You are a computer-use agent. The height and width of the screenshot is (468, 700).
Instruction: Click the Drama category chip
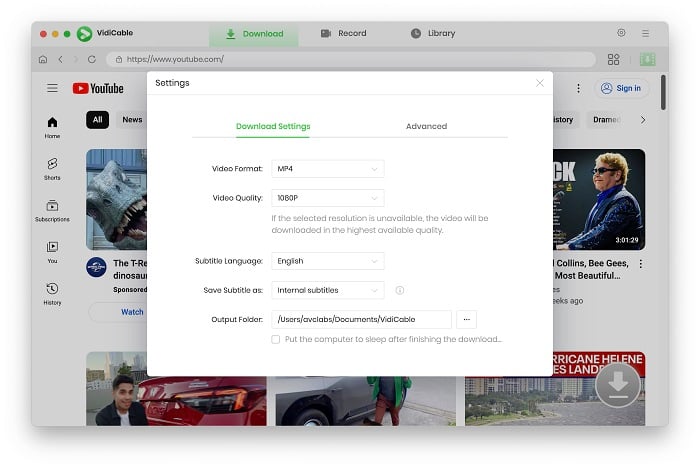coord(605,120)
